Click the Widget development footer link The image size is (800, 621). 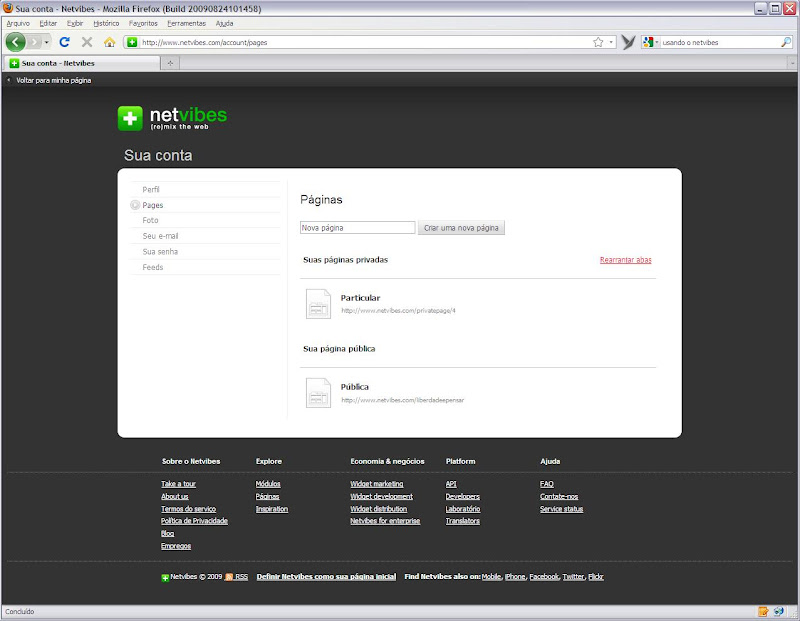[x=381, y=496]
